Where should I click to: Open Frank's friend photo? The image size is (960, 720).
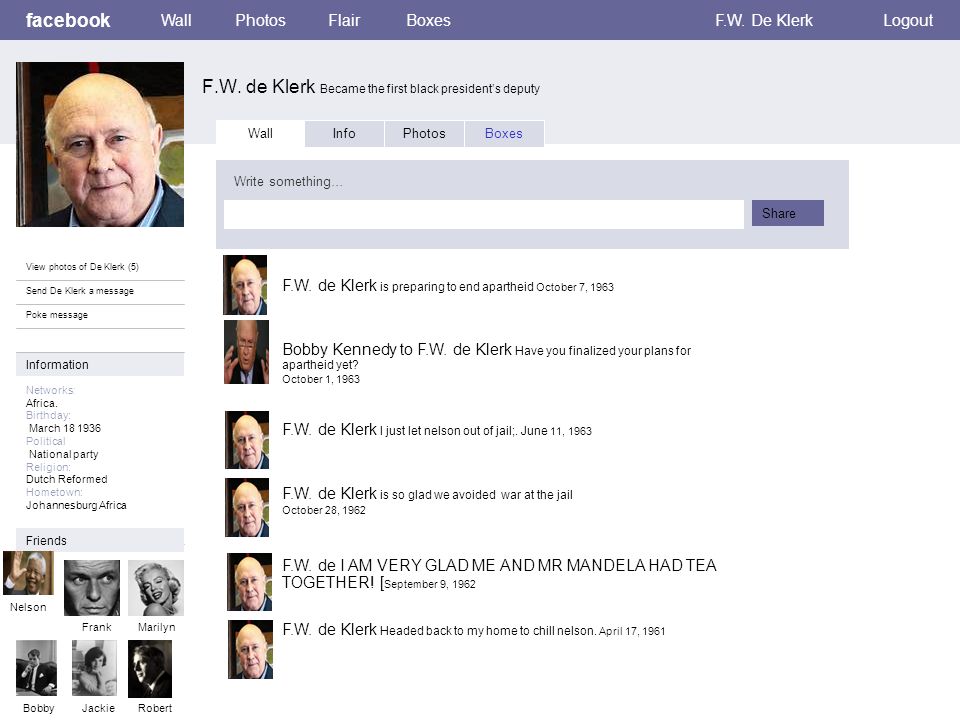coord(92,588)
